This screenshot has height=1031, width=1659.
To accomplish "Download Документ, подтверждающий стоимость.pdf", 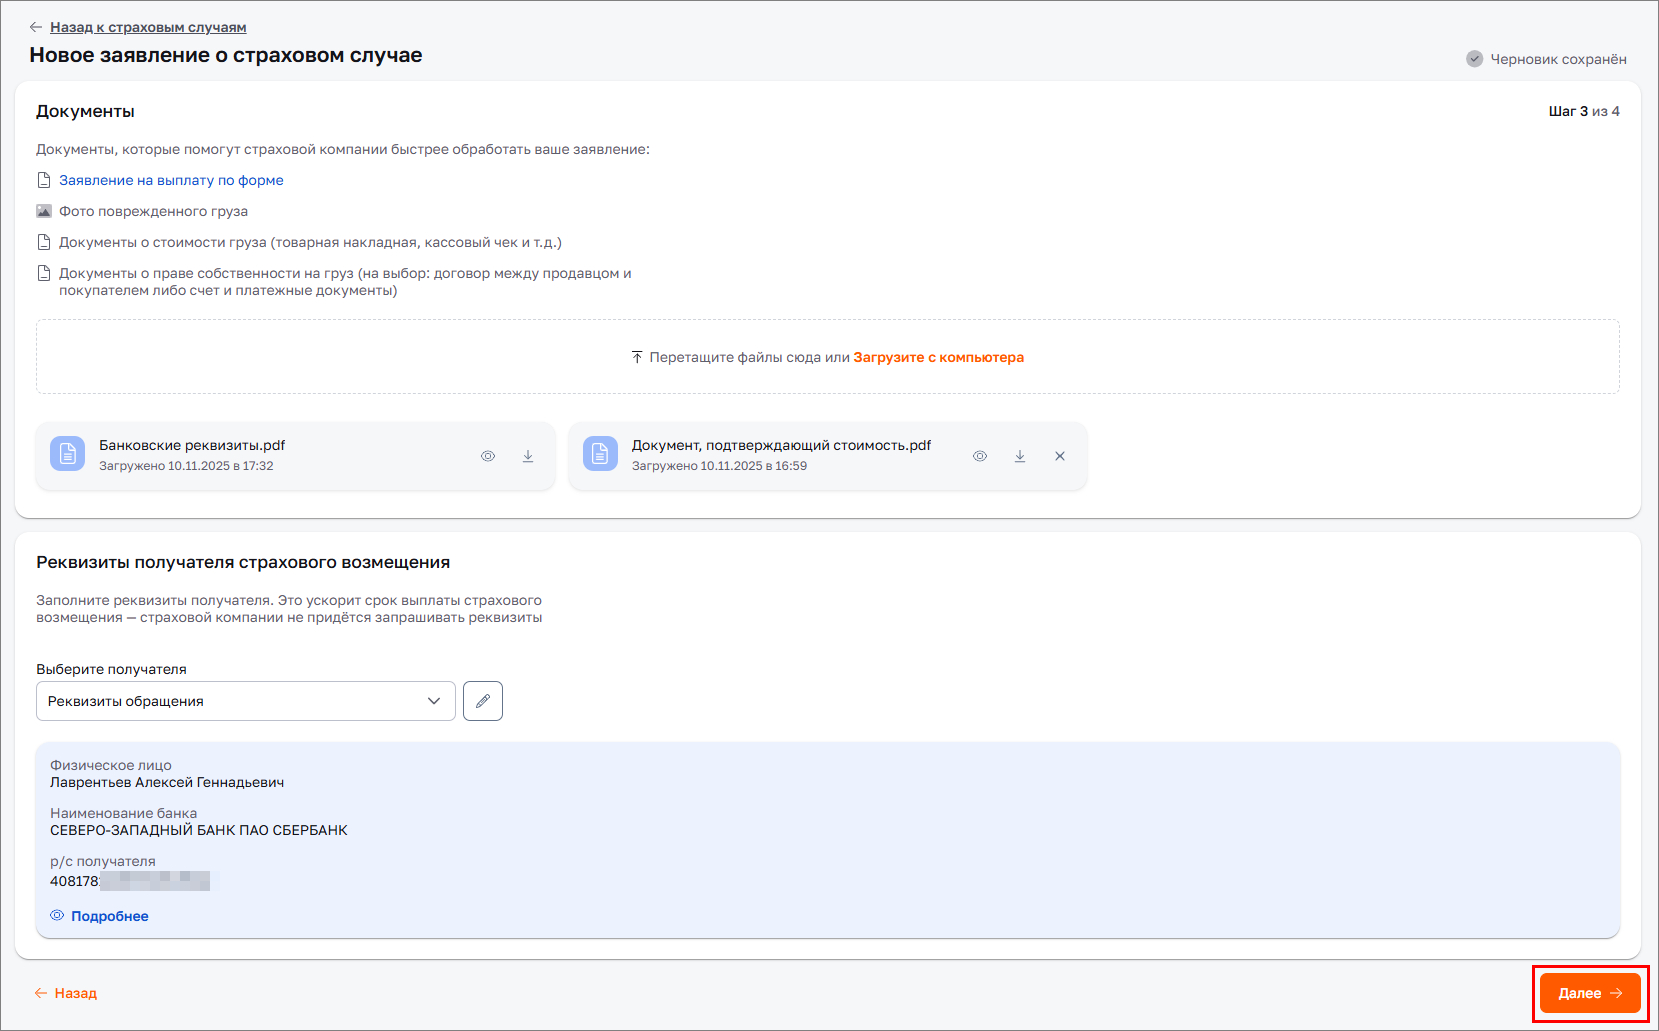I will tap(1020, 456).
